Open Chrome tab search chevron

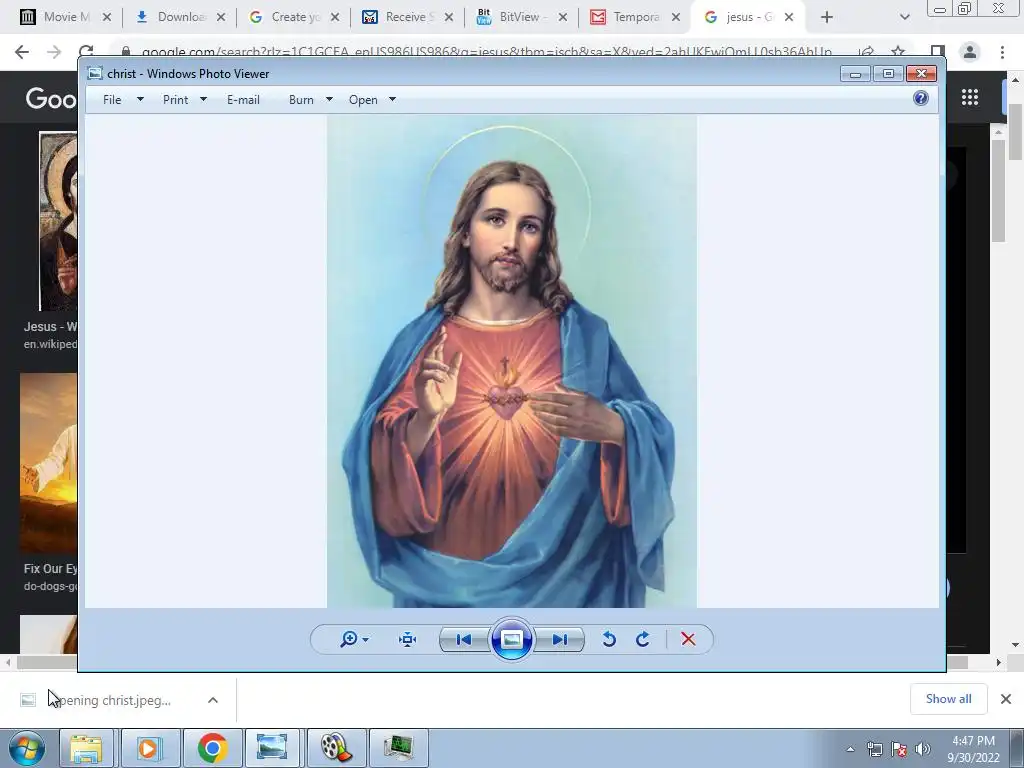coord(904,17)
